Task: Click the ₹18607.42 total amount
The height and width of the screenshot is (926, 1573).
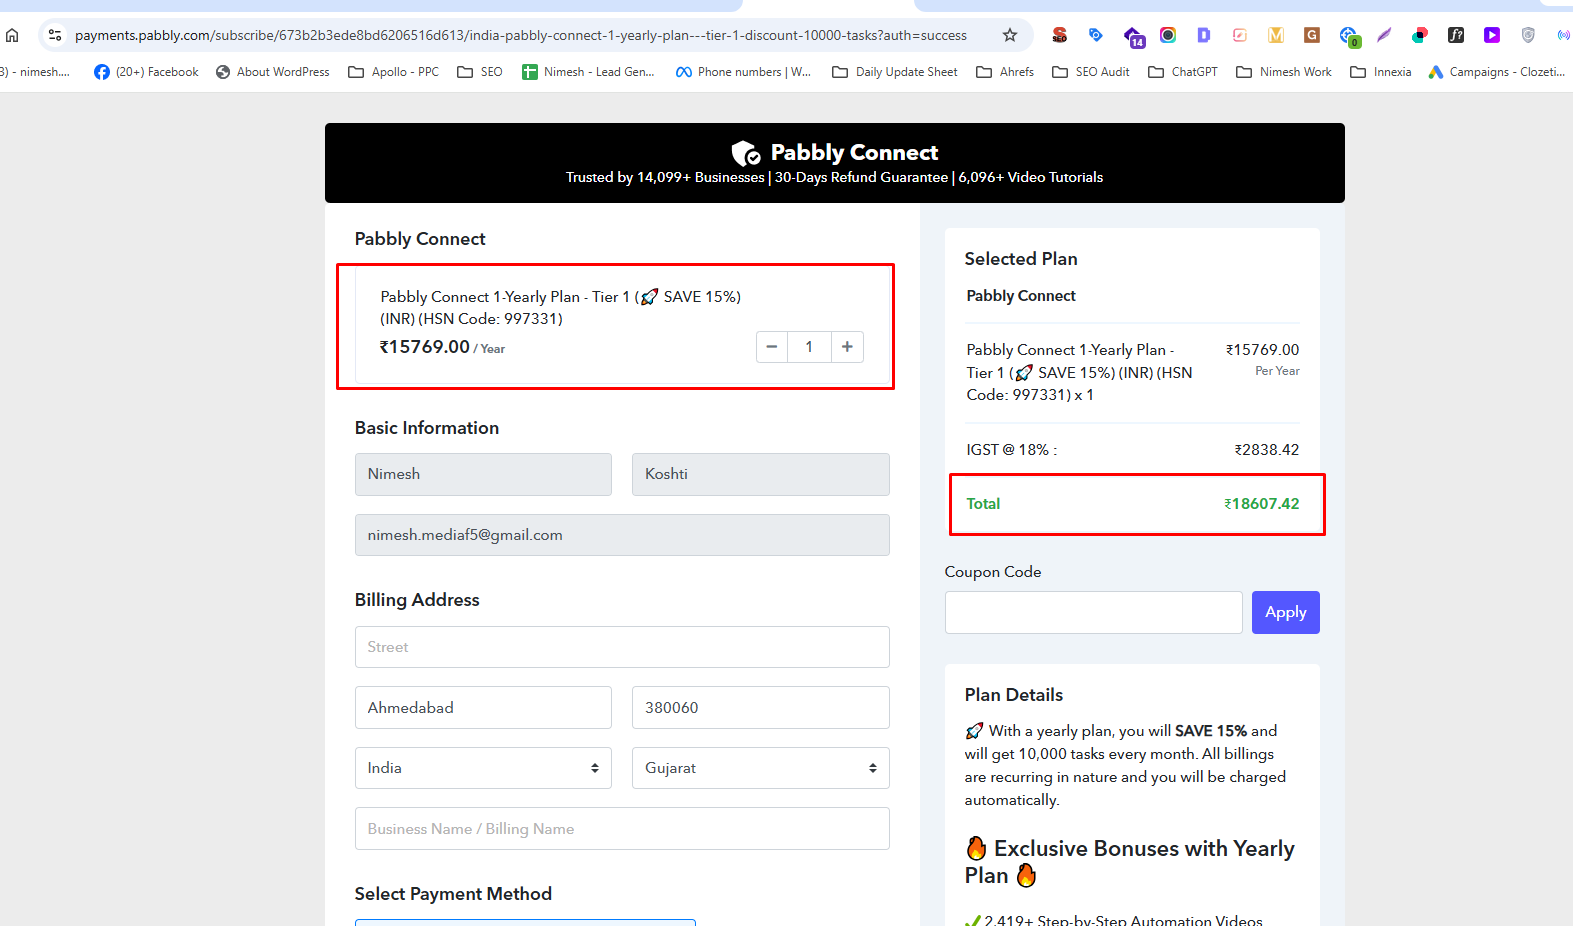Action: tap(1262, 504)
